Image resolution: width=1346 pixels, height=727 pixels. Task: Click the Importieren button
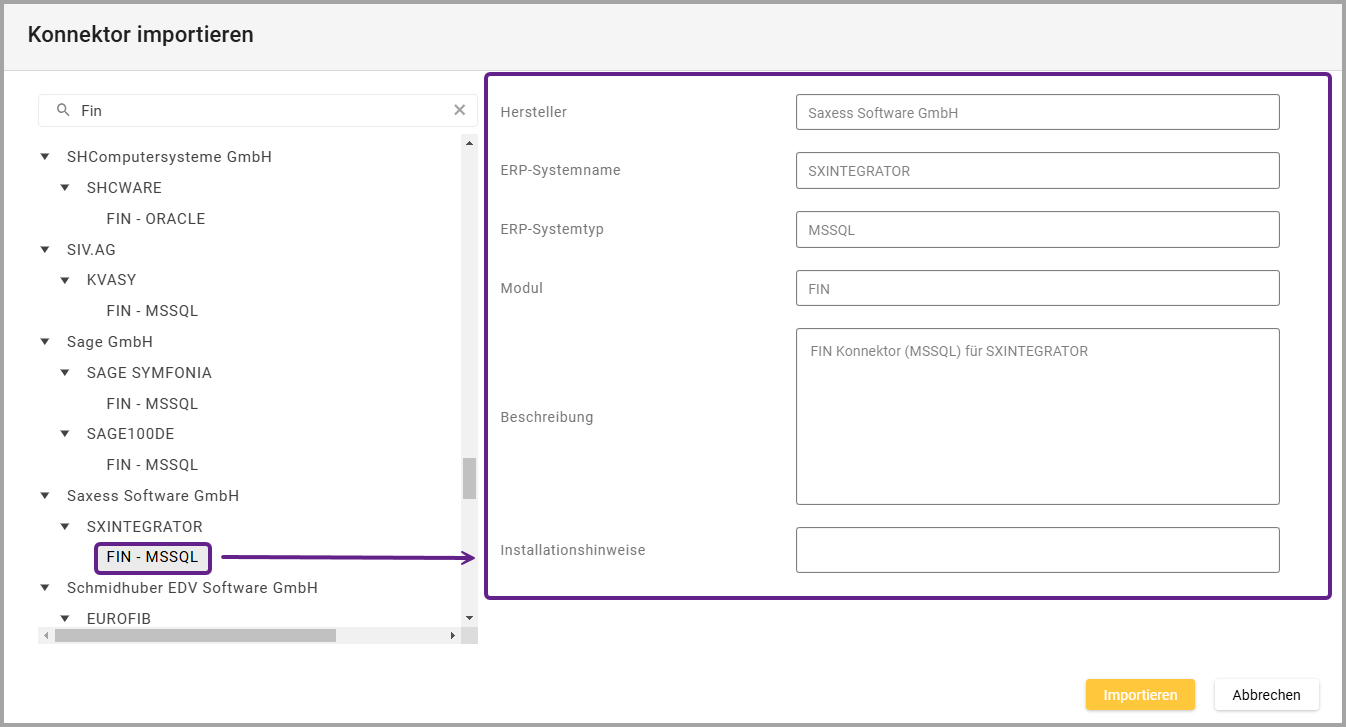1139,695
